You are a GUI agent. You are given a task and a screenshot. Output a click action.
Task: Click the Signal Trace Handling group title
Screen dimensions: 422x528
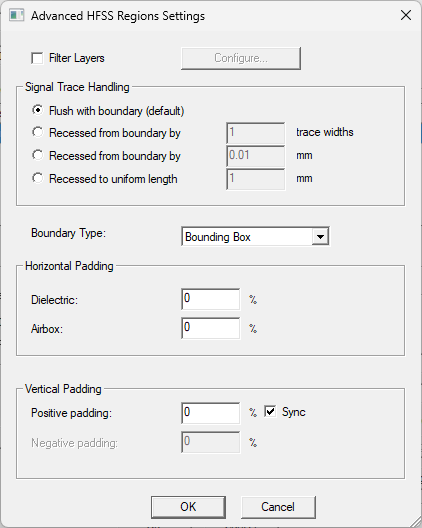click(x=77, y=87)
